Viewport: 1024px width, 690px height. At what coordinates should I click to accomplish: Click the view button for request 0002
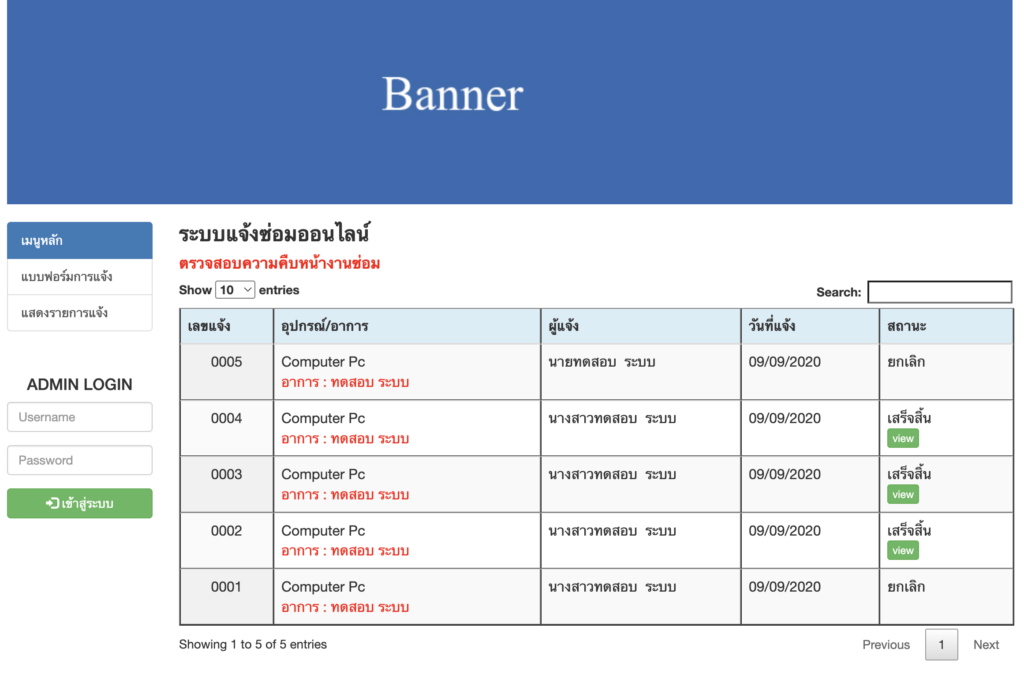[x=902, y=549]
